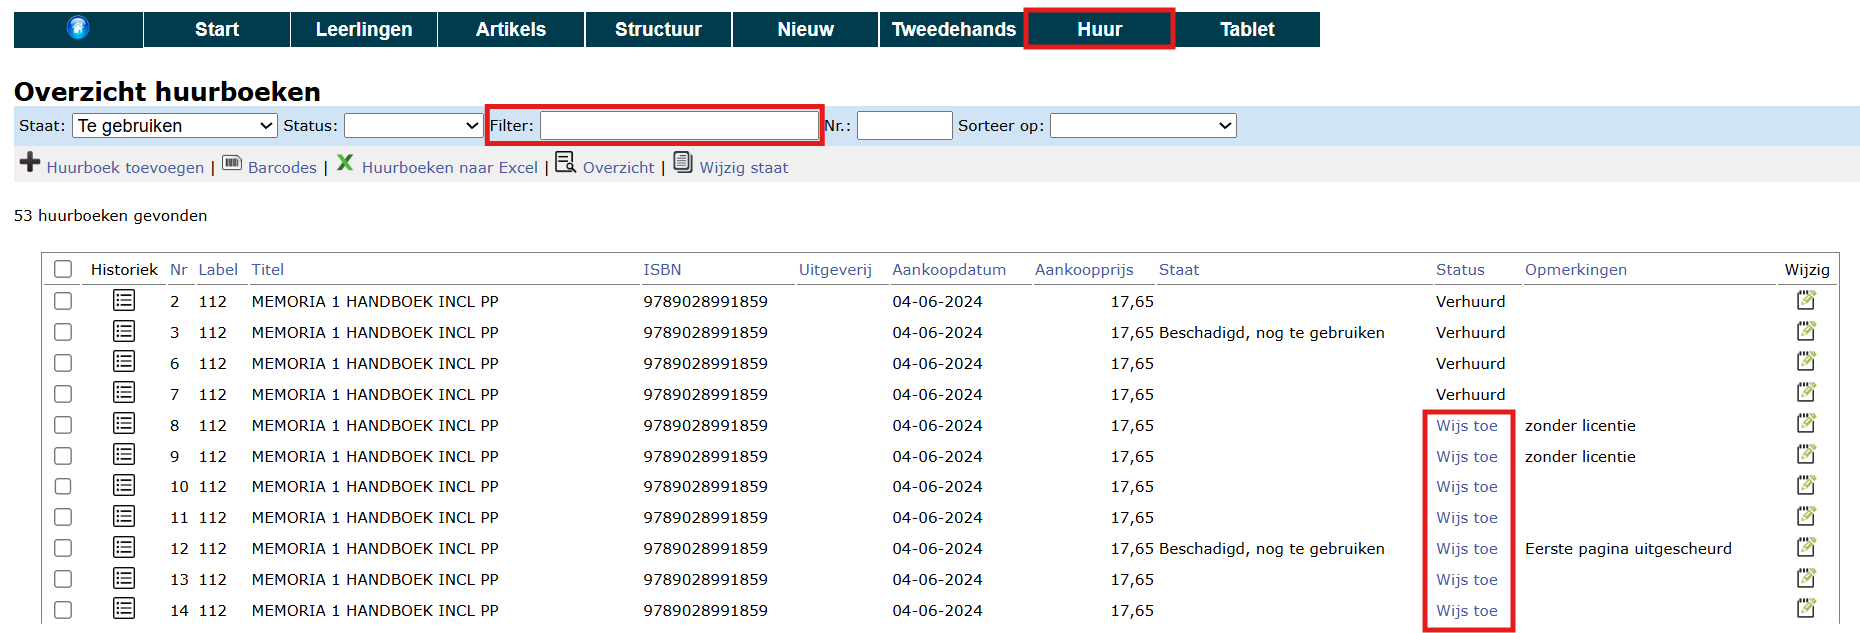Edit book Nr 8 with Wijzig icon

click(x=1806, y=424)
